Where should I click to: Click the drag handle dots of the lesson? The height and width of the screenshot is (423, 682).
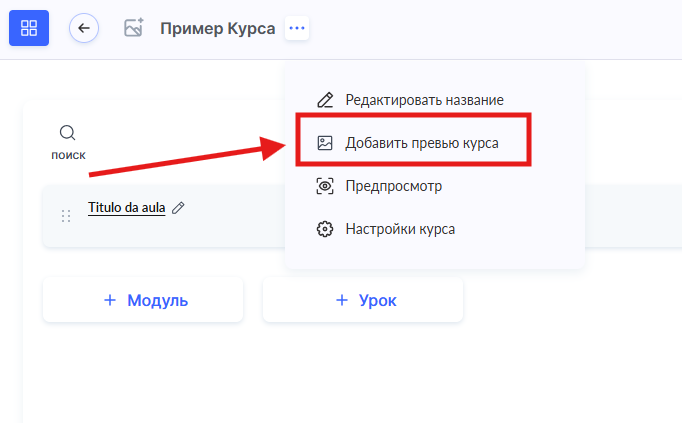[x=66, y=216]
